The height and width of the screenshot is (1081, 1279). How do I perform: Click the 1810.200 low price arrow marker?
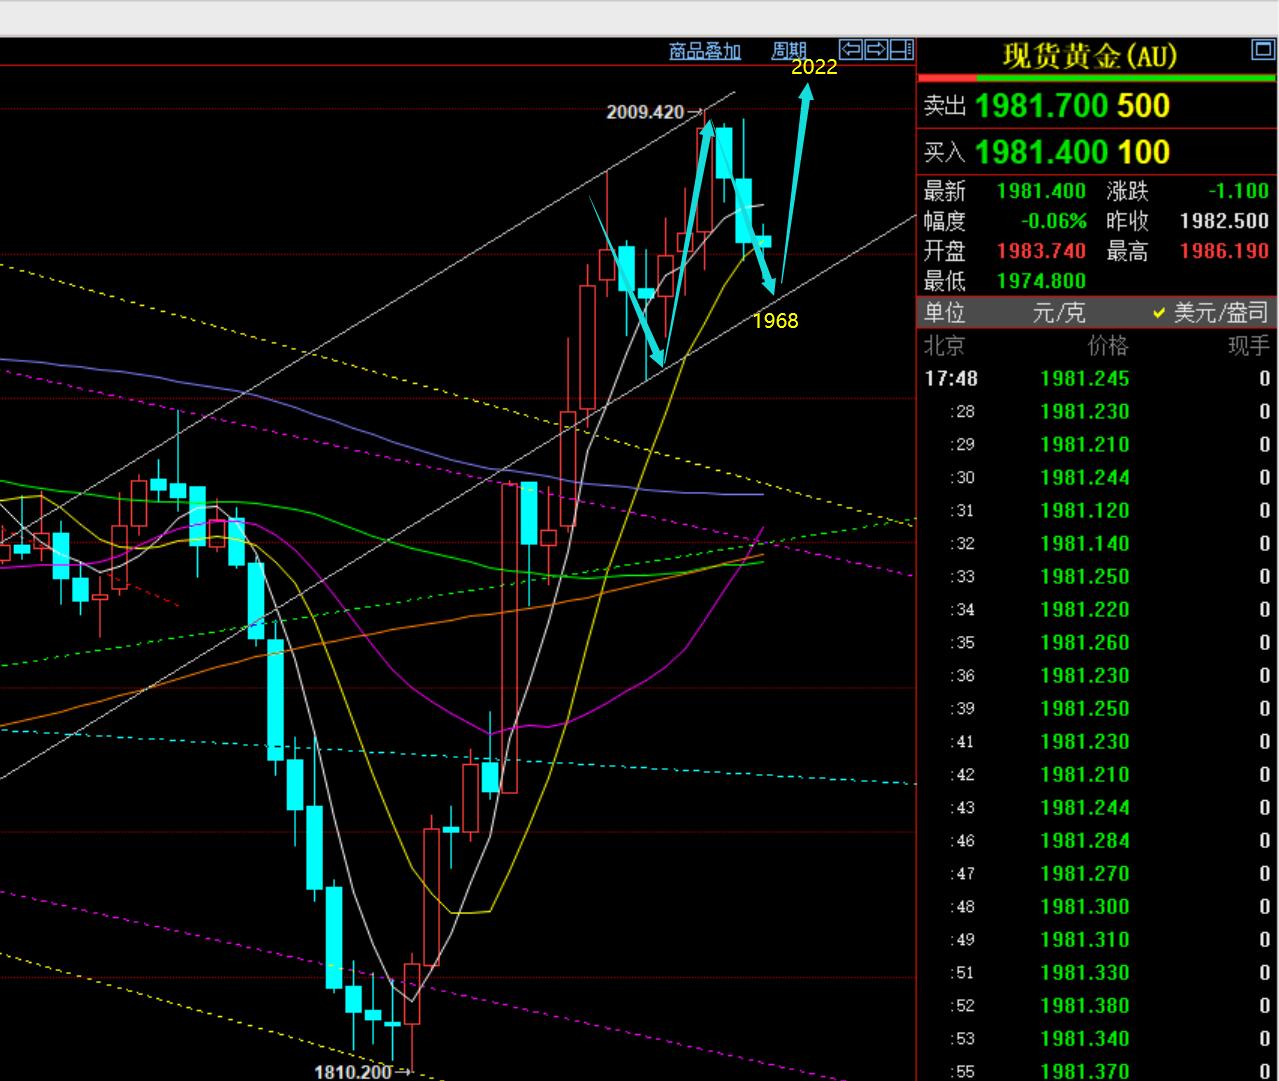pyautogui.click(x=403, y=1072)
